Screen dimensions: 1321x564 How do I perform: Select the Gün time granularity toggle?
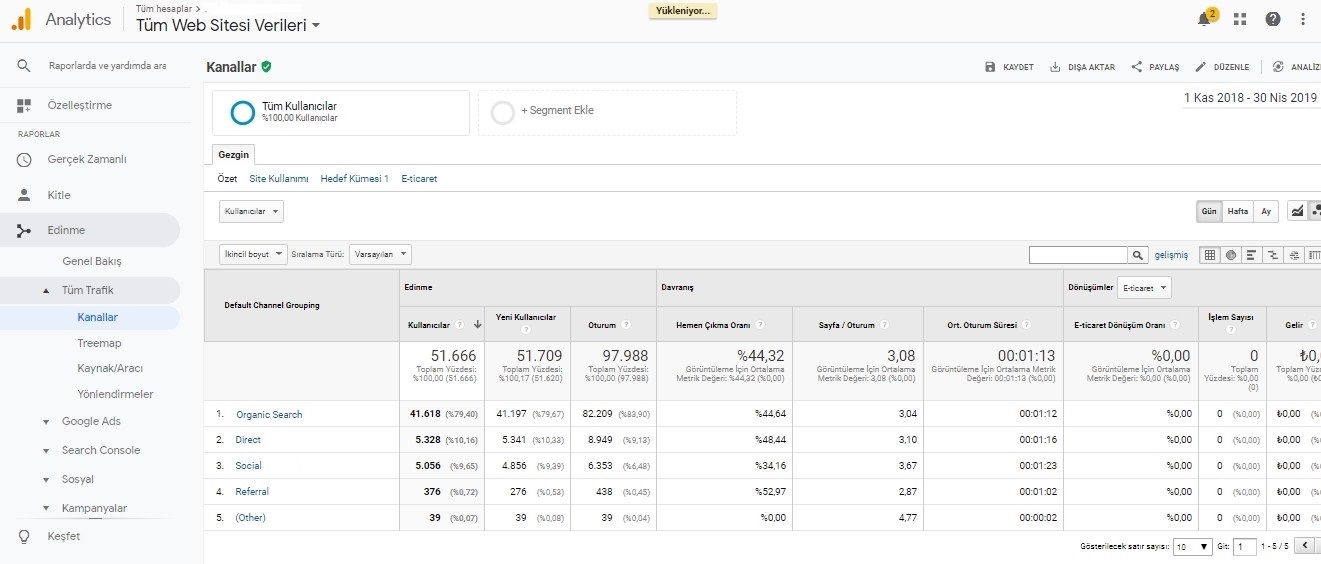(1210, 211)
